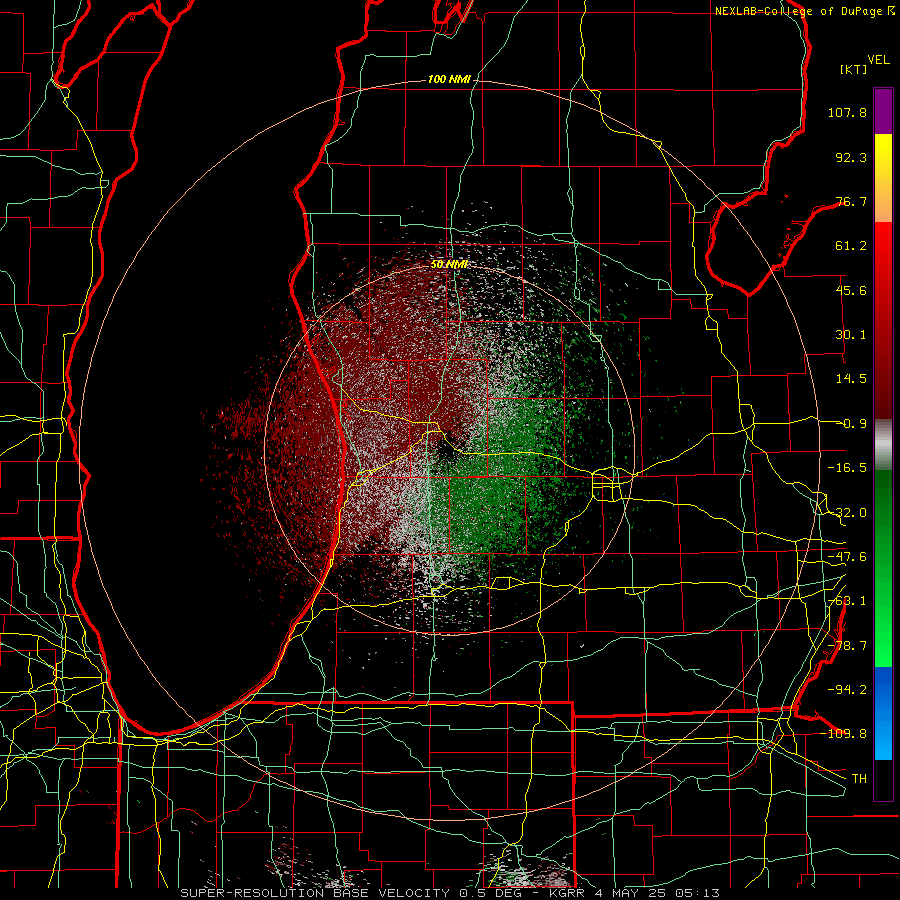Click the 14.5 legend value
The height and width of the screenshot is (900, 900).
click(x=851, y=379)
